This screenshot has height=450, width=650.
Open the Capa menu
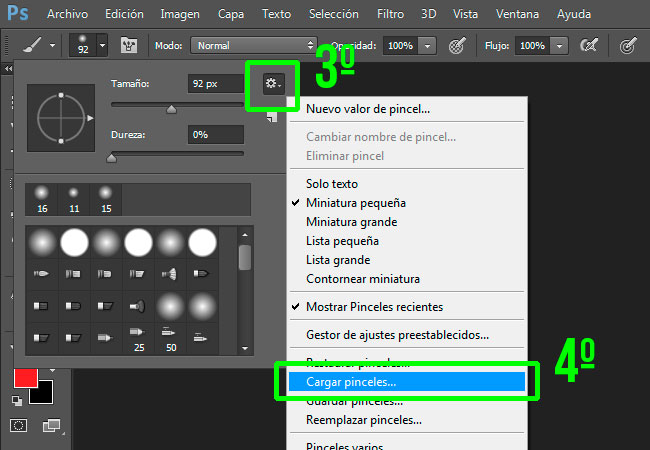click(231, 14)
